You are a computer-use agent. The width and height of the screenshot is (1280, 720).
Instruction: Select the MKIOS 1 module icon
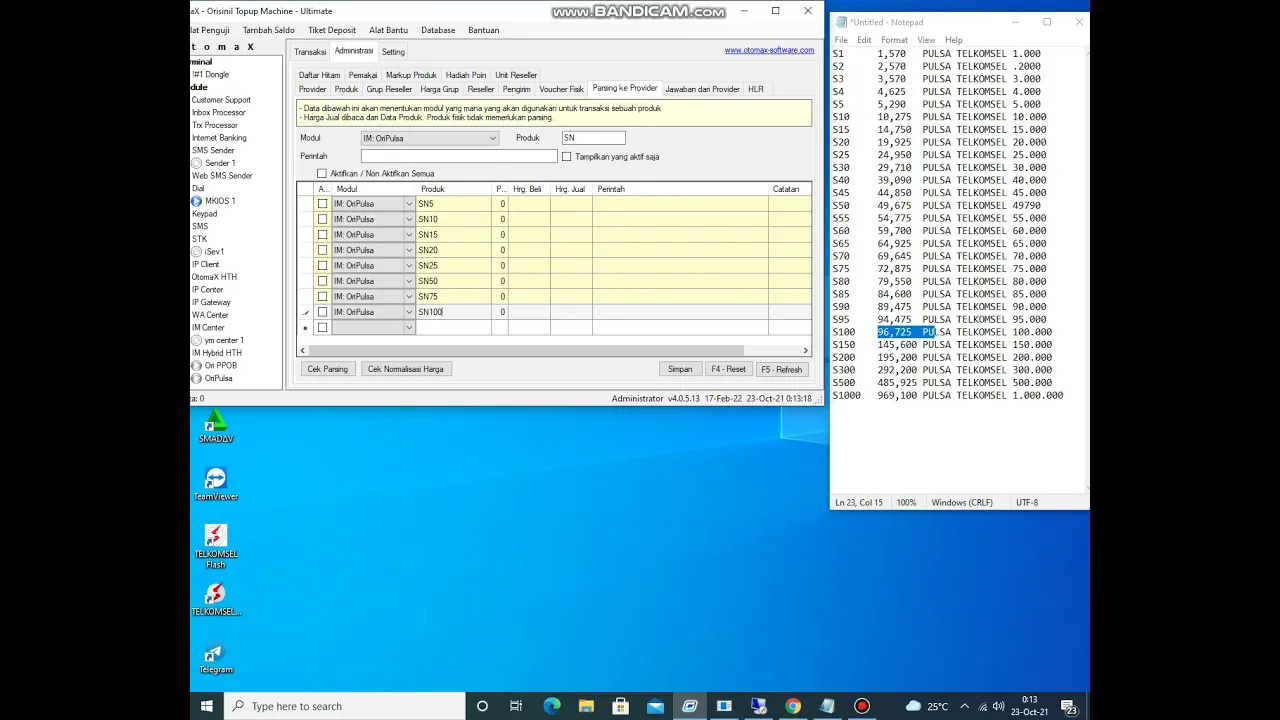pos(197,201)
